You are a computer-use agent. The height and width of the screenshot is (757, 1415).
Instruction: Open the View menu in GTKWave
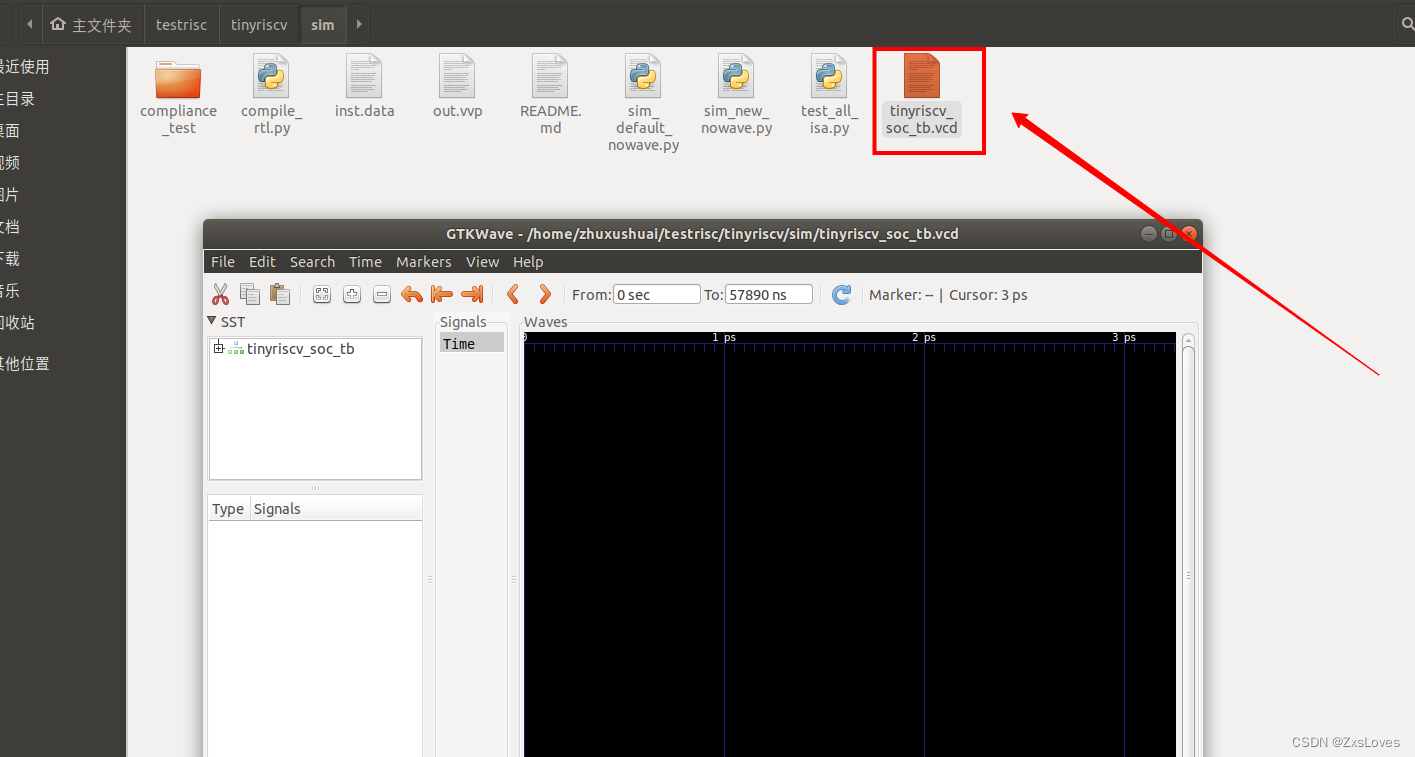482,262
